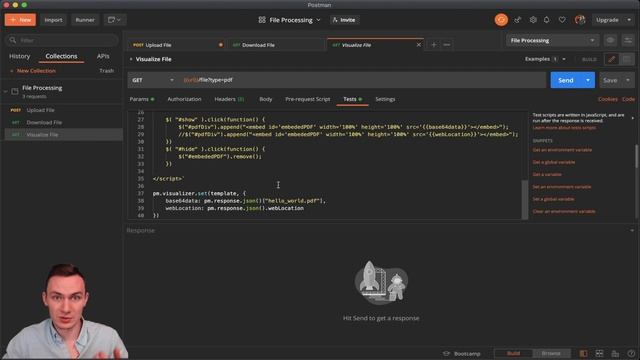Open the manage environments sliders icon
The image size is (640, 360).
(628, 40)
